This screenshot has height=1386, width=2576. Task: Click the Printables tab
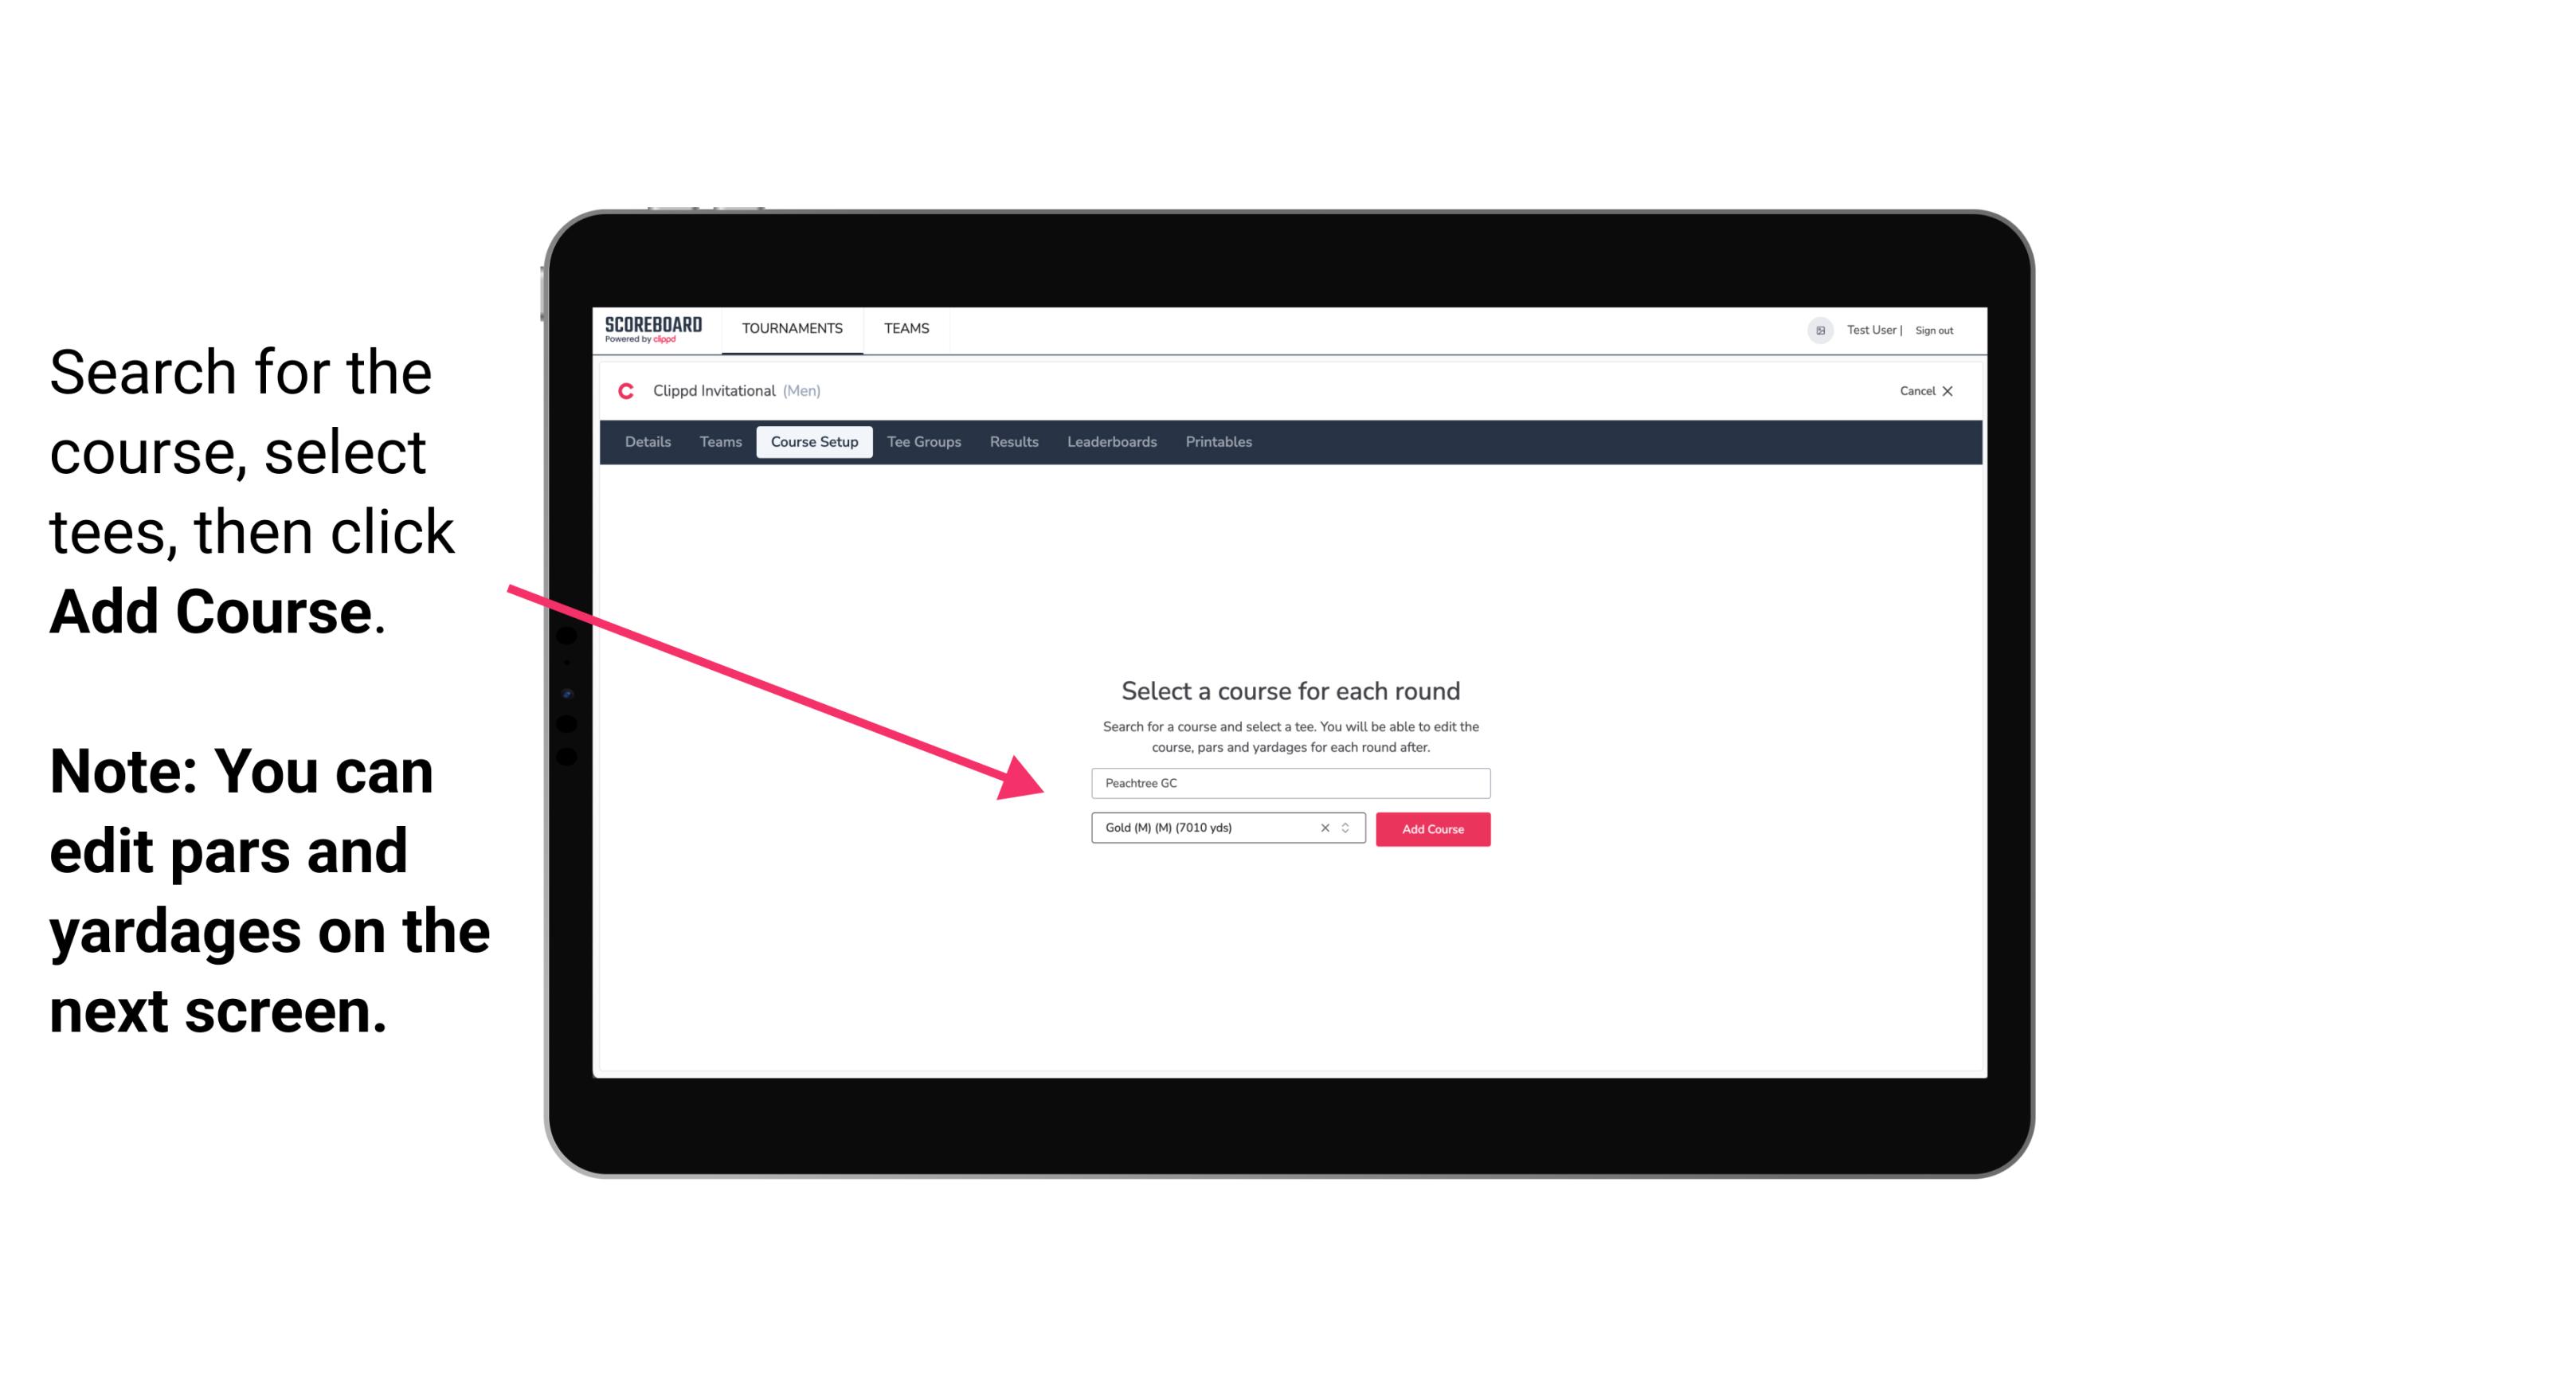[1219, 442]
